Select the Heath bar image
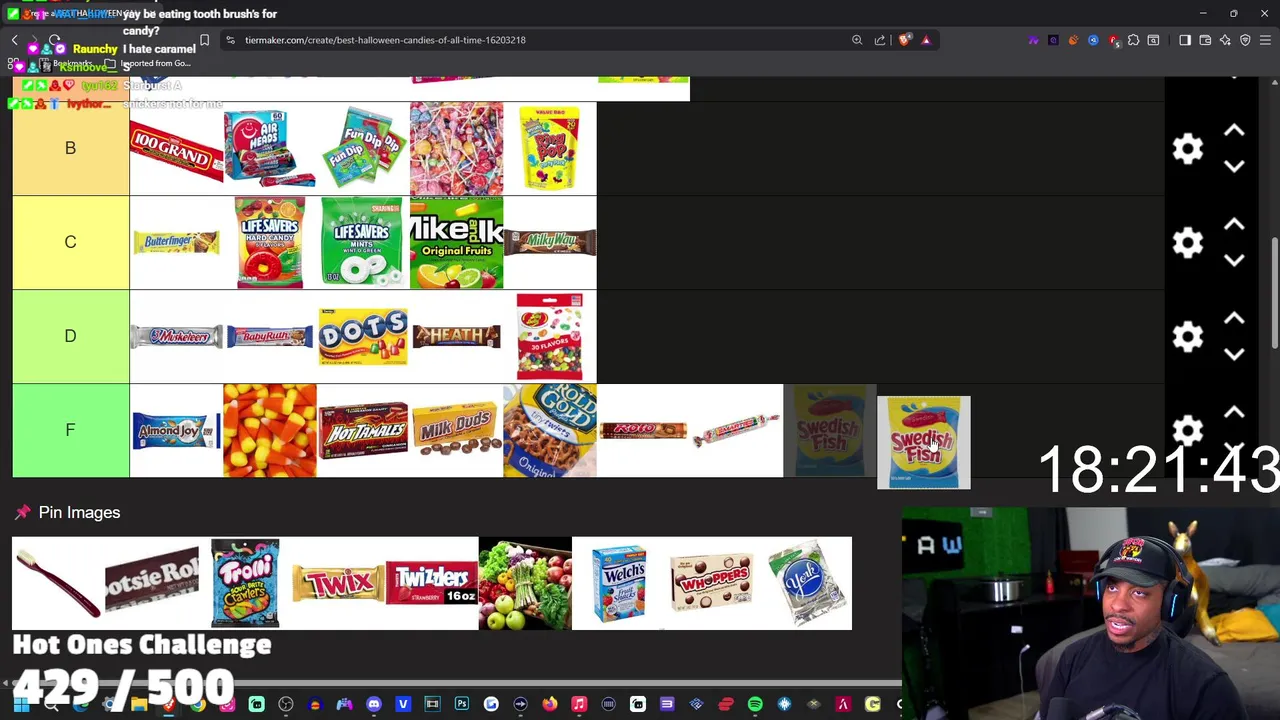The width and height of the screenshot is (1280, 720). pos(456,336)
